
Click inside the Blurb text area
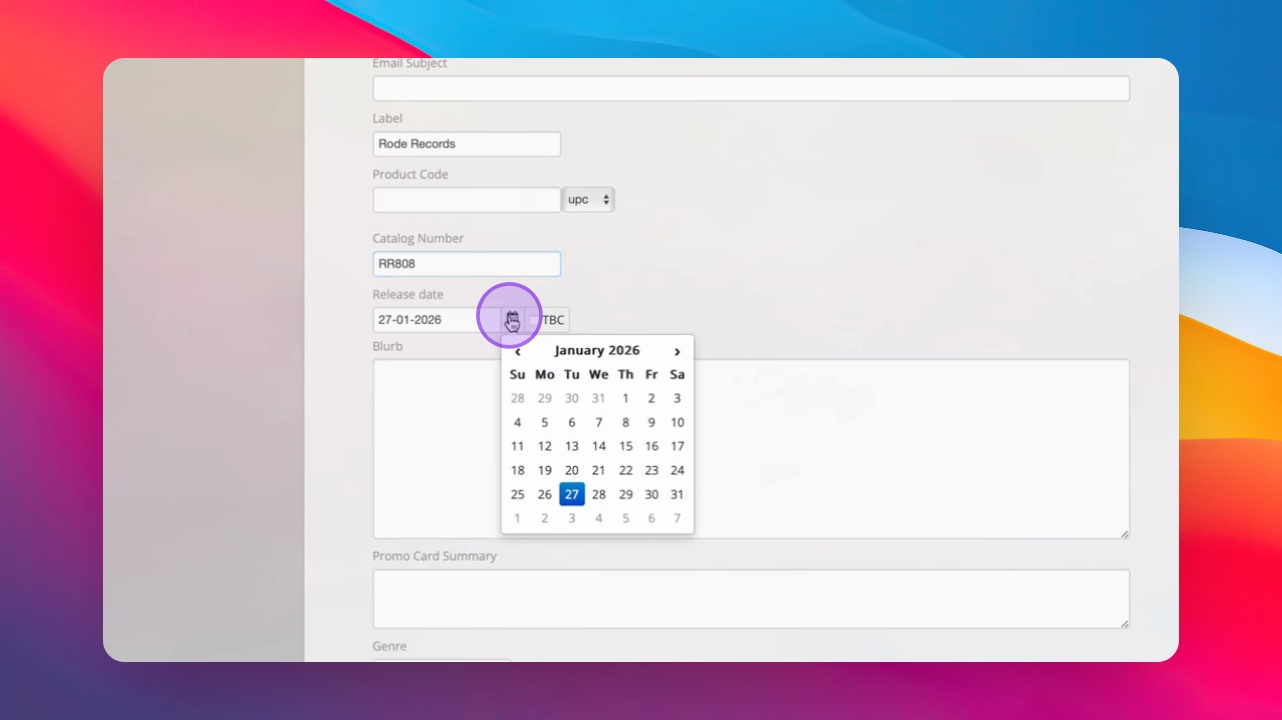751,449
